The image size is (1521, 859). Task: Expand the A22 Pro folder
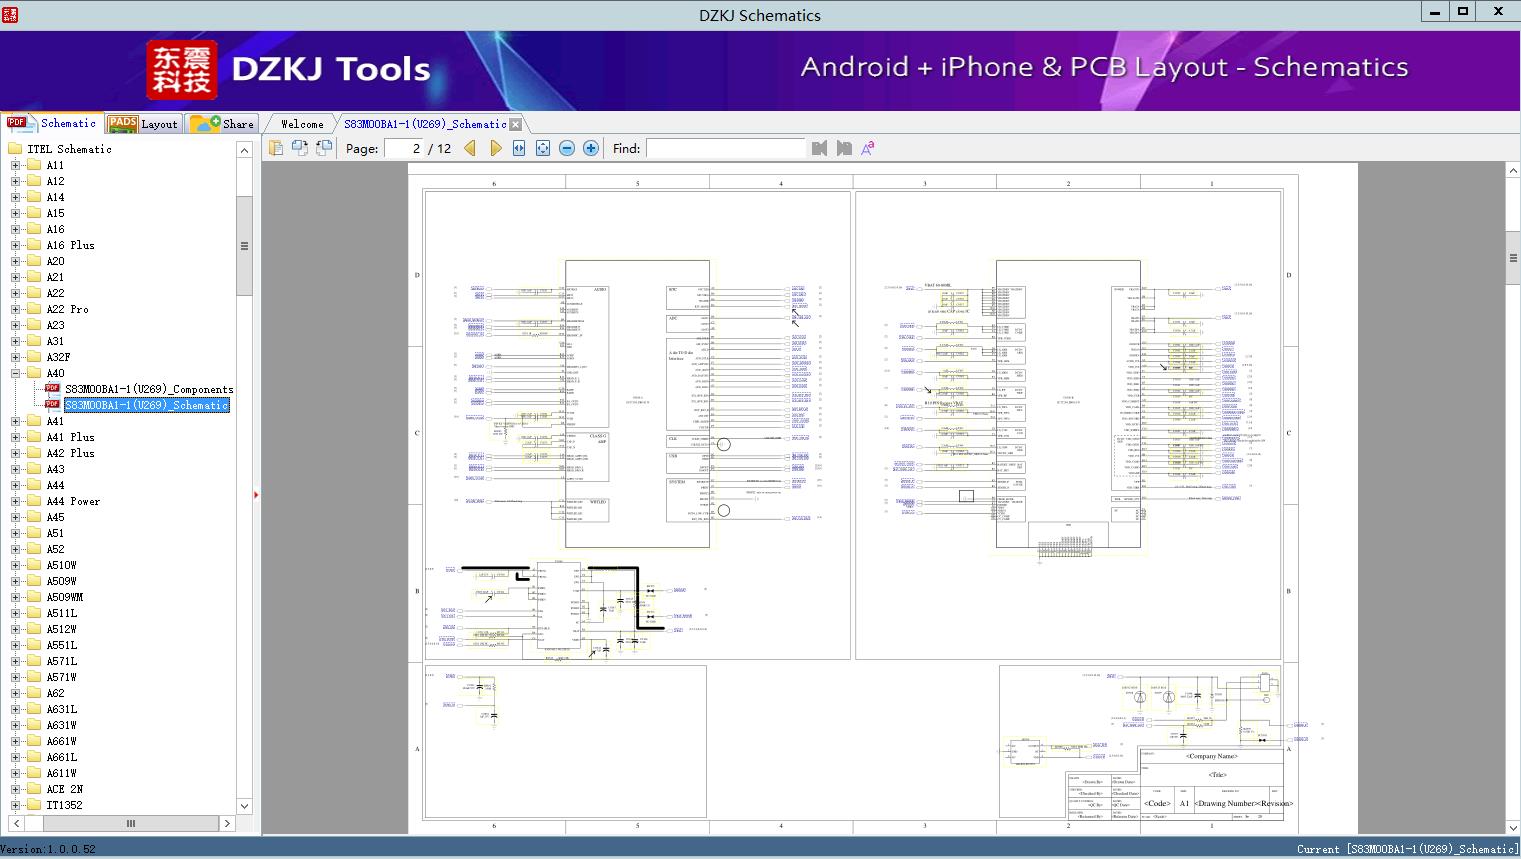pos(15,309)
